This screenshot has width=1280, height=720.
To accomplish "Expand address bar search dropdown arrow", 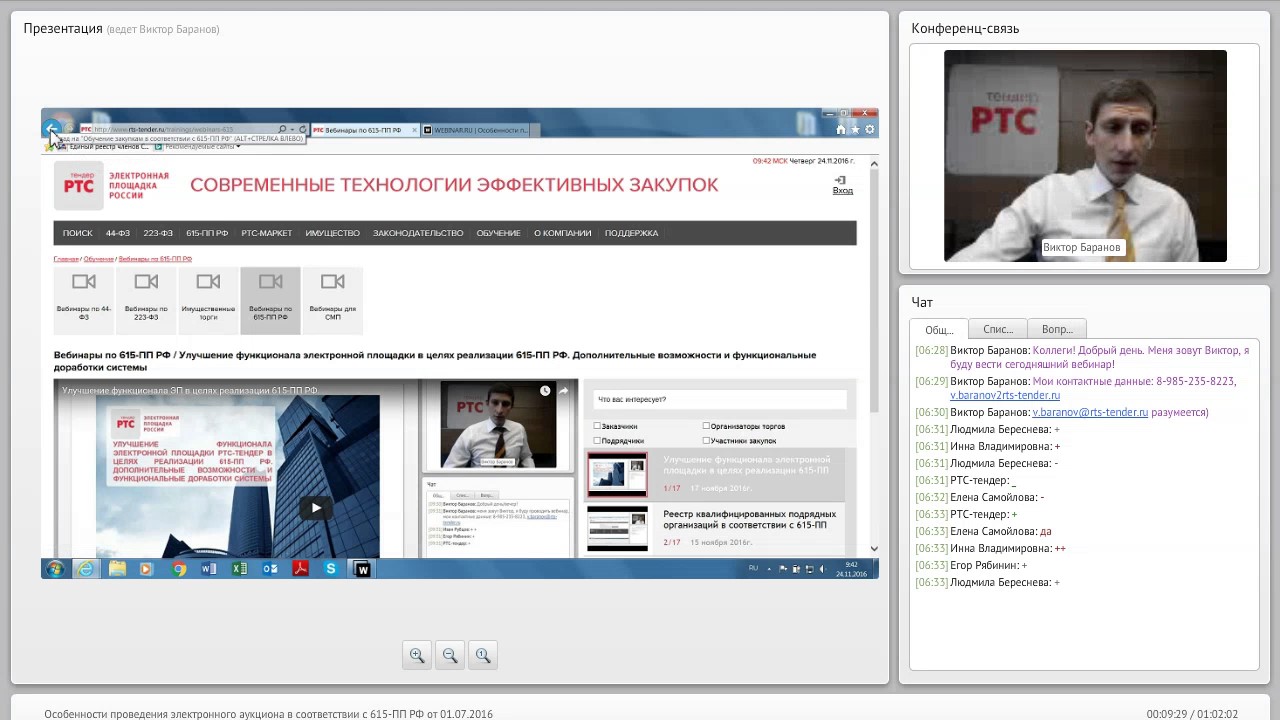I will pos(293,130).
